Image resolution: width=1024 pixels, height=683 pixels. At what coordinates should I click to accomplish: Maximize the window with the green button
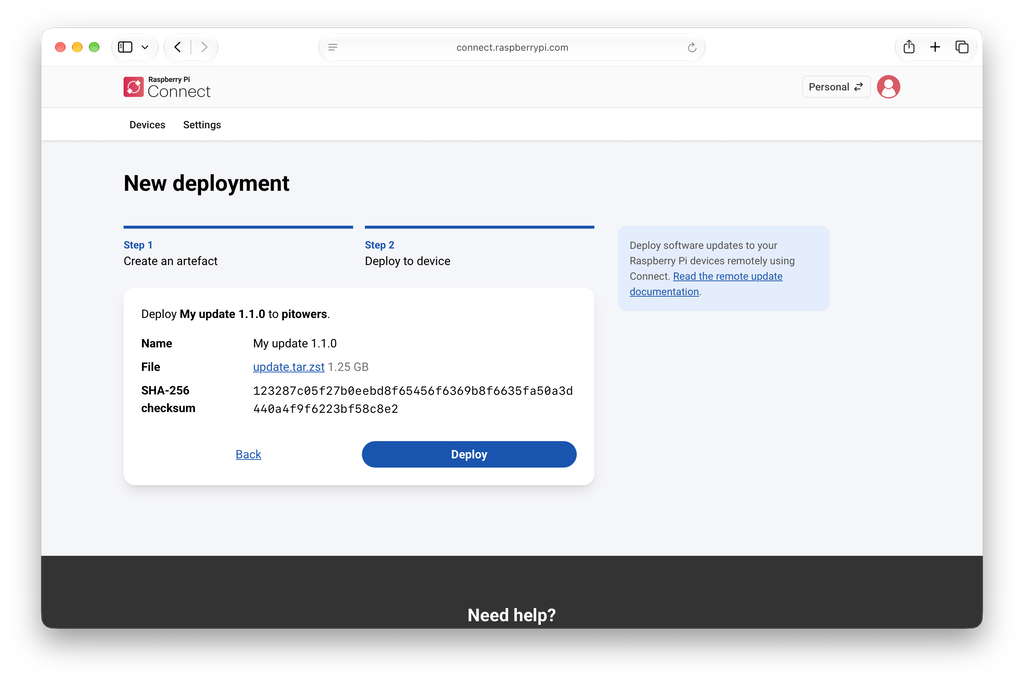click(x=94, y=47)
